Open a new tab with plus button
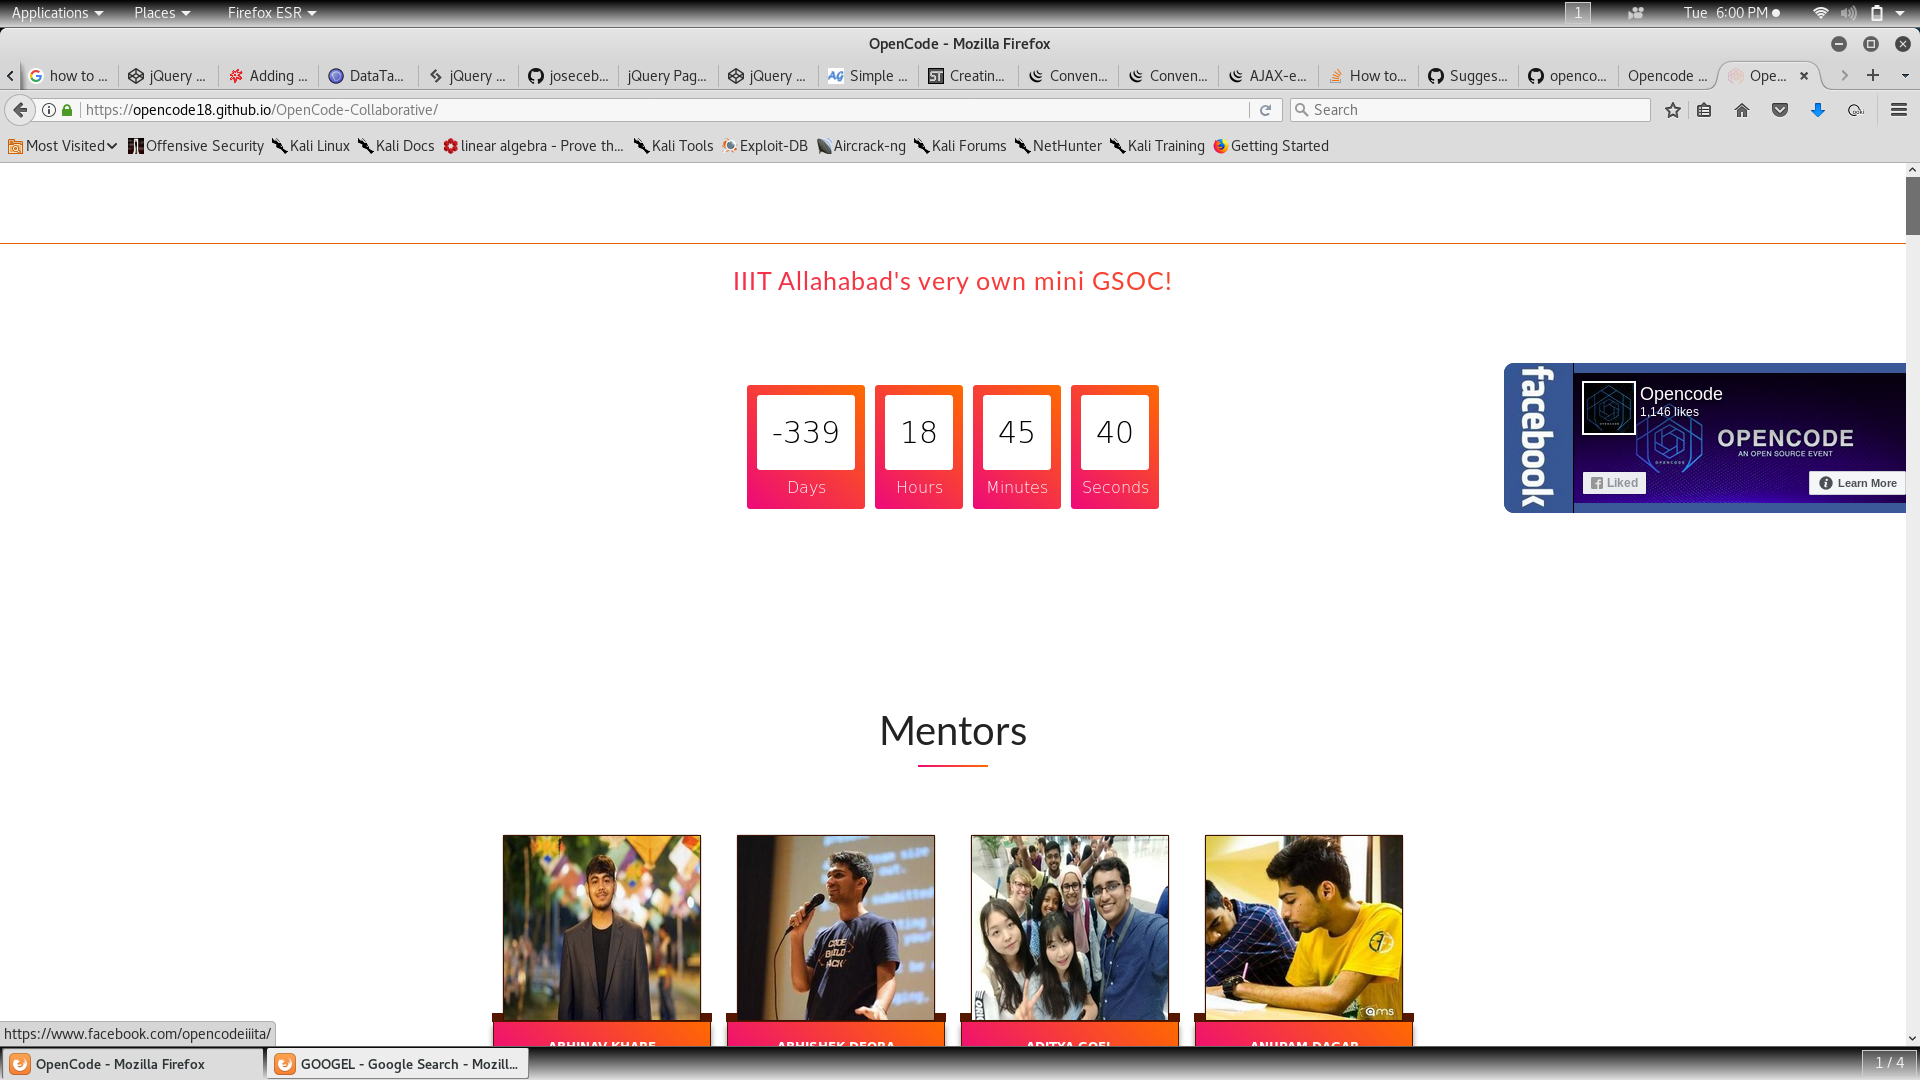The height and width of the screenshot is (1080, 1920). (x=1873, y=75)
